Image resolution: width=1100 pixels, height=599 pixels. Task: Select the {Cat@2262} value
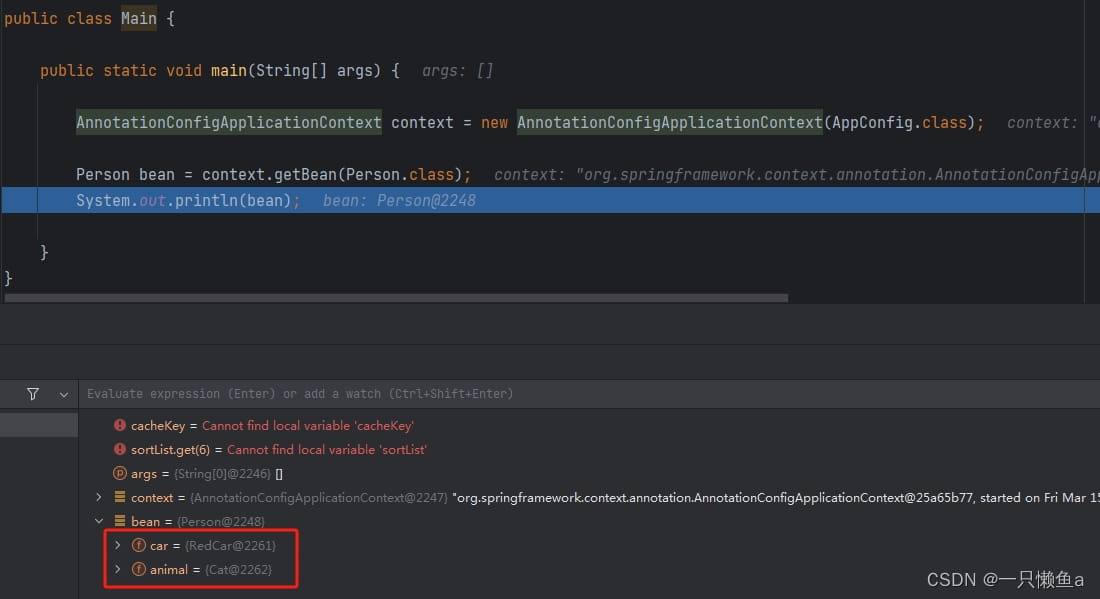coord(238,570)
